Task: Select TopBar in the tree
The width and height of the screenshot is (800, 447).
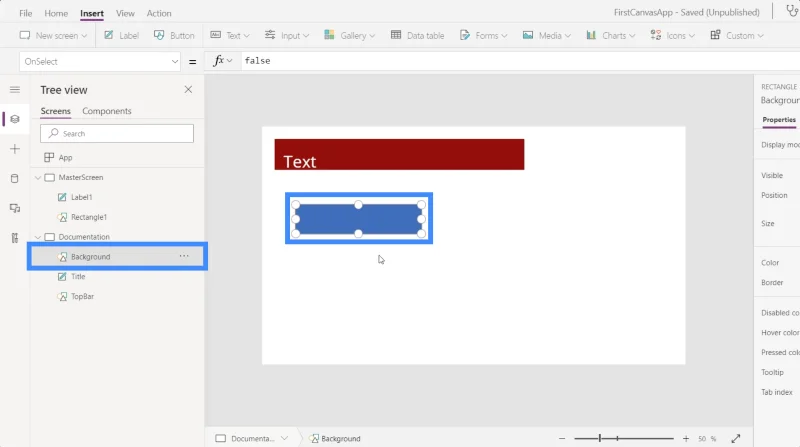Action: coord(82,296)
